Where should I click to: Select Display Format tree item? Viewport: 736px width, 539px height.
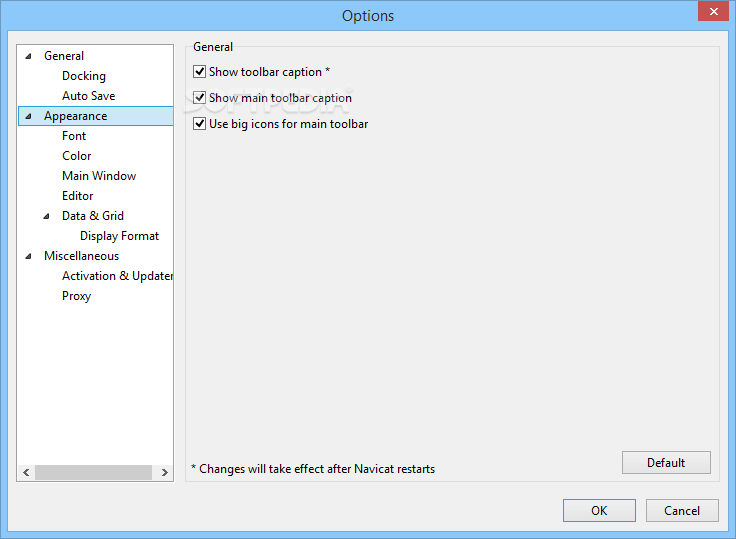[x=119, y=236]
